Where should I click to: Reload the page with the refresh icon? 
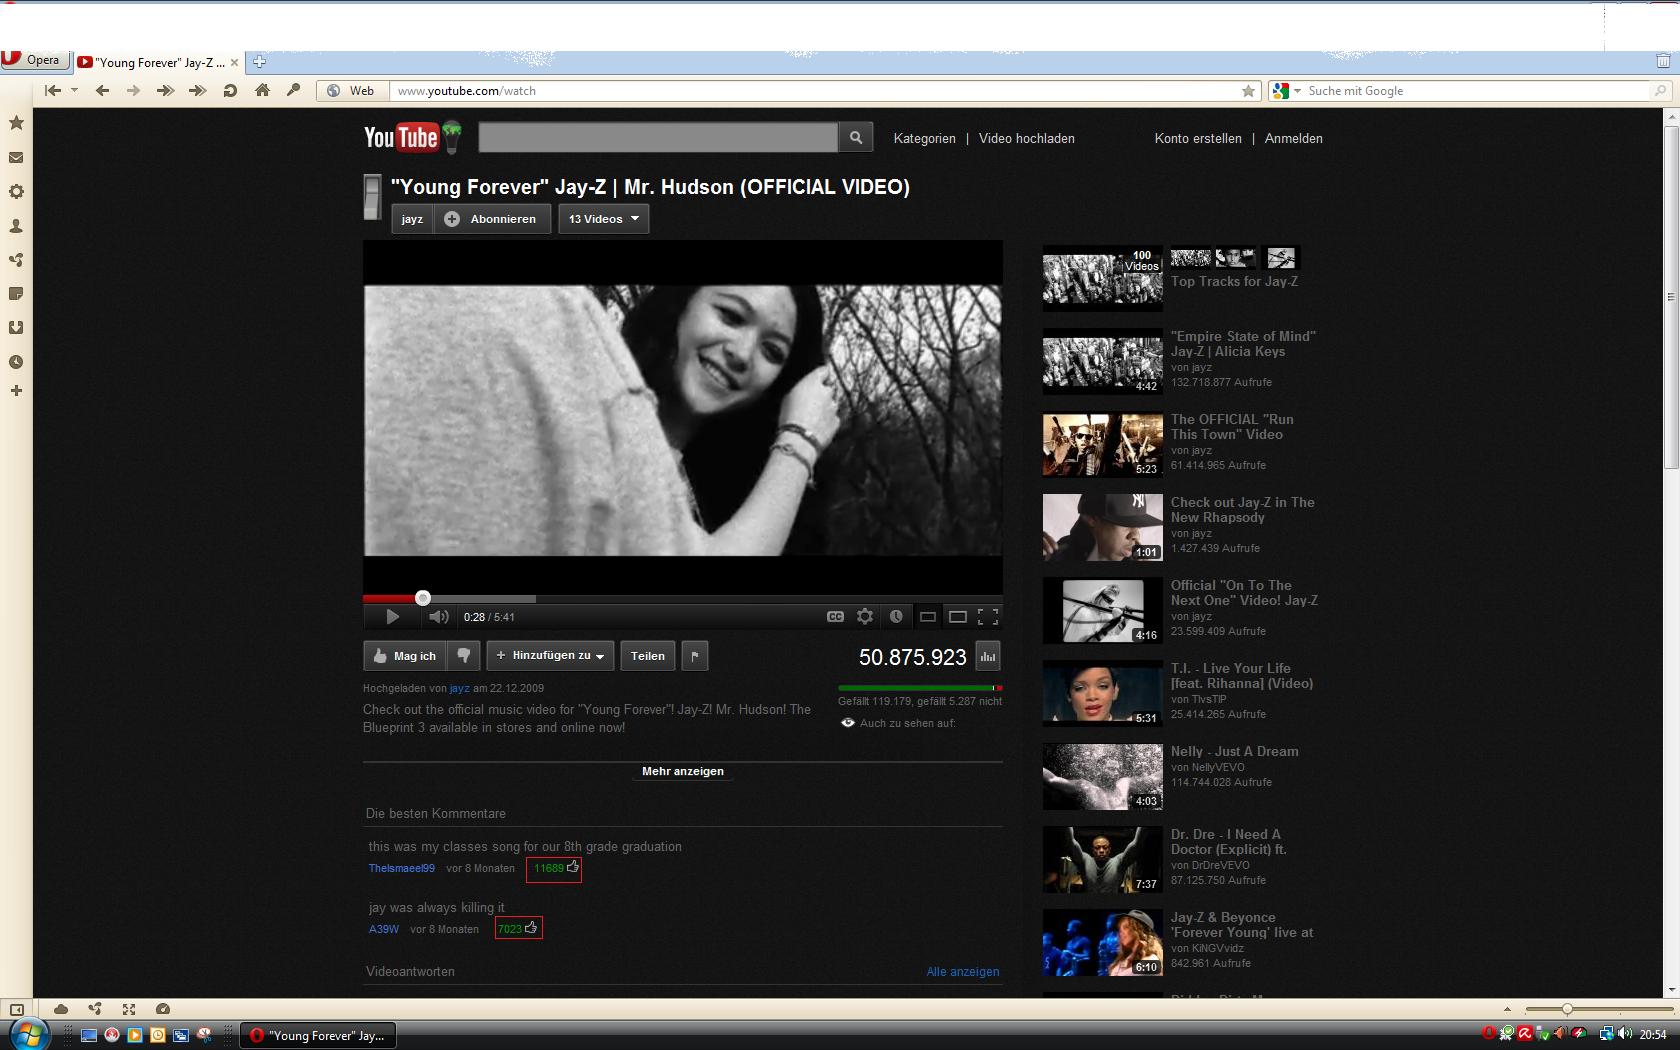230,91
